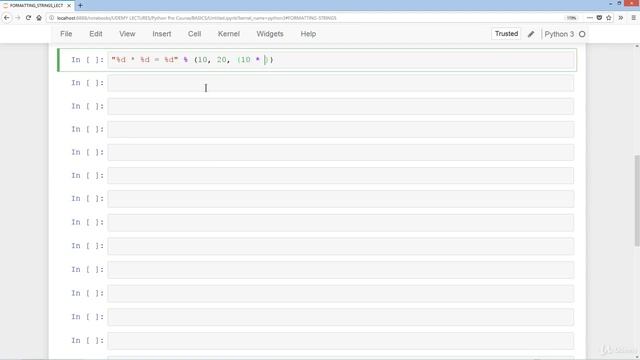The height and width of the screenshot is (360, 640).
Task: Open the Help menu
Action: point(308,34)
